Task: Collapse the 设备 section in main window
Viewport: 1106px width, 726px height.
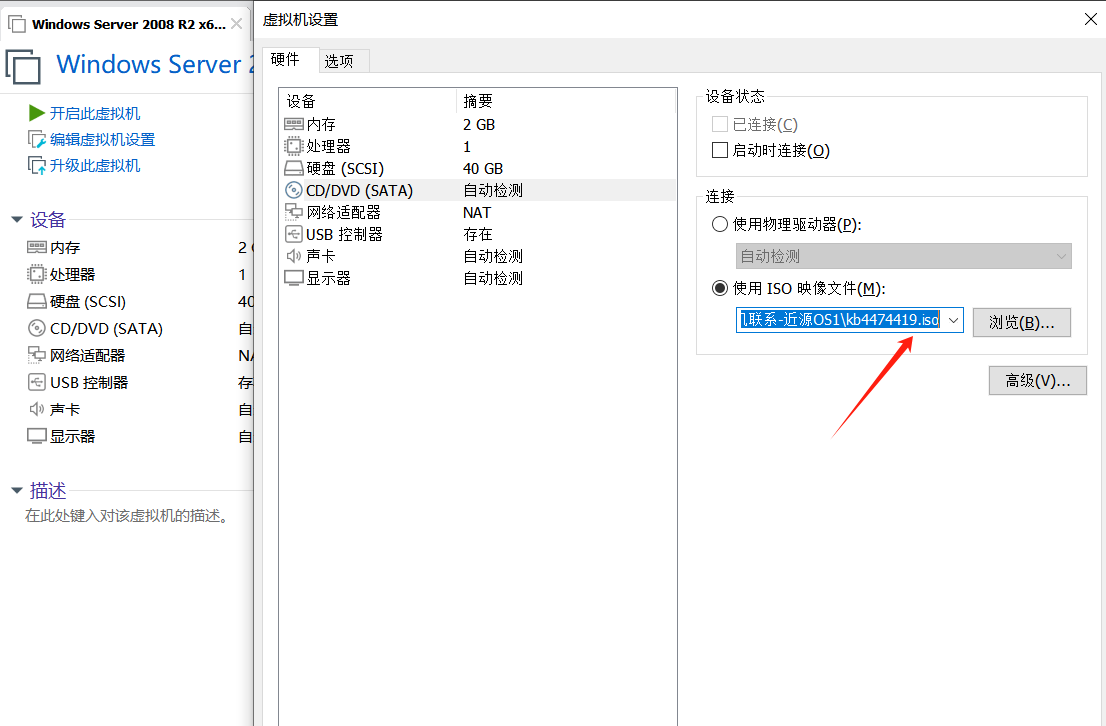Action: click(17, 219)
